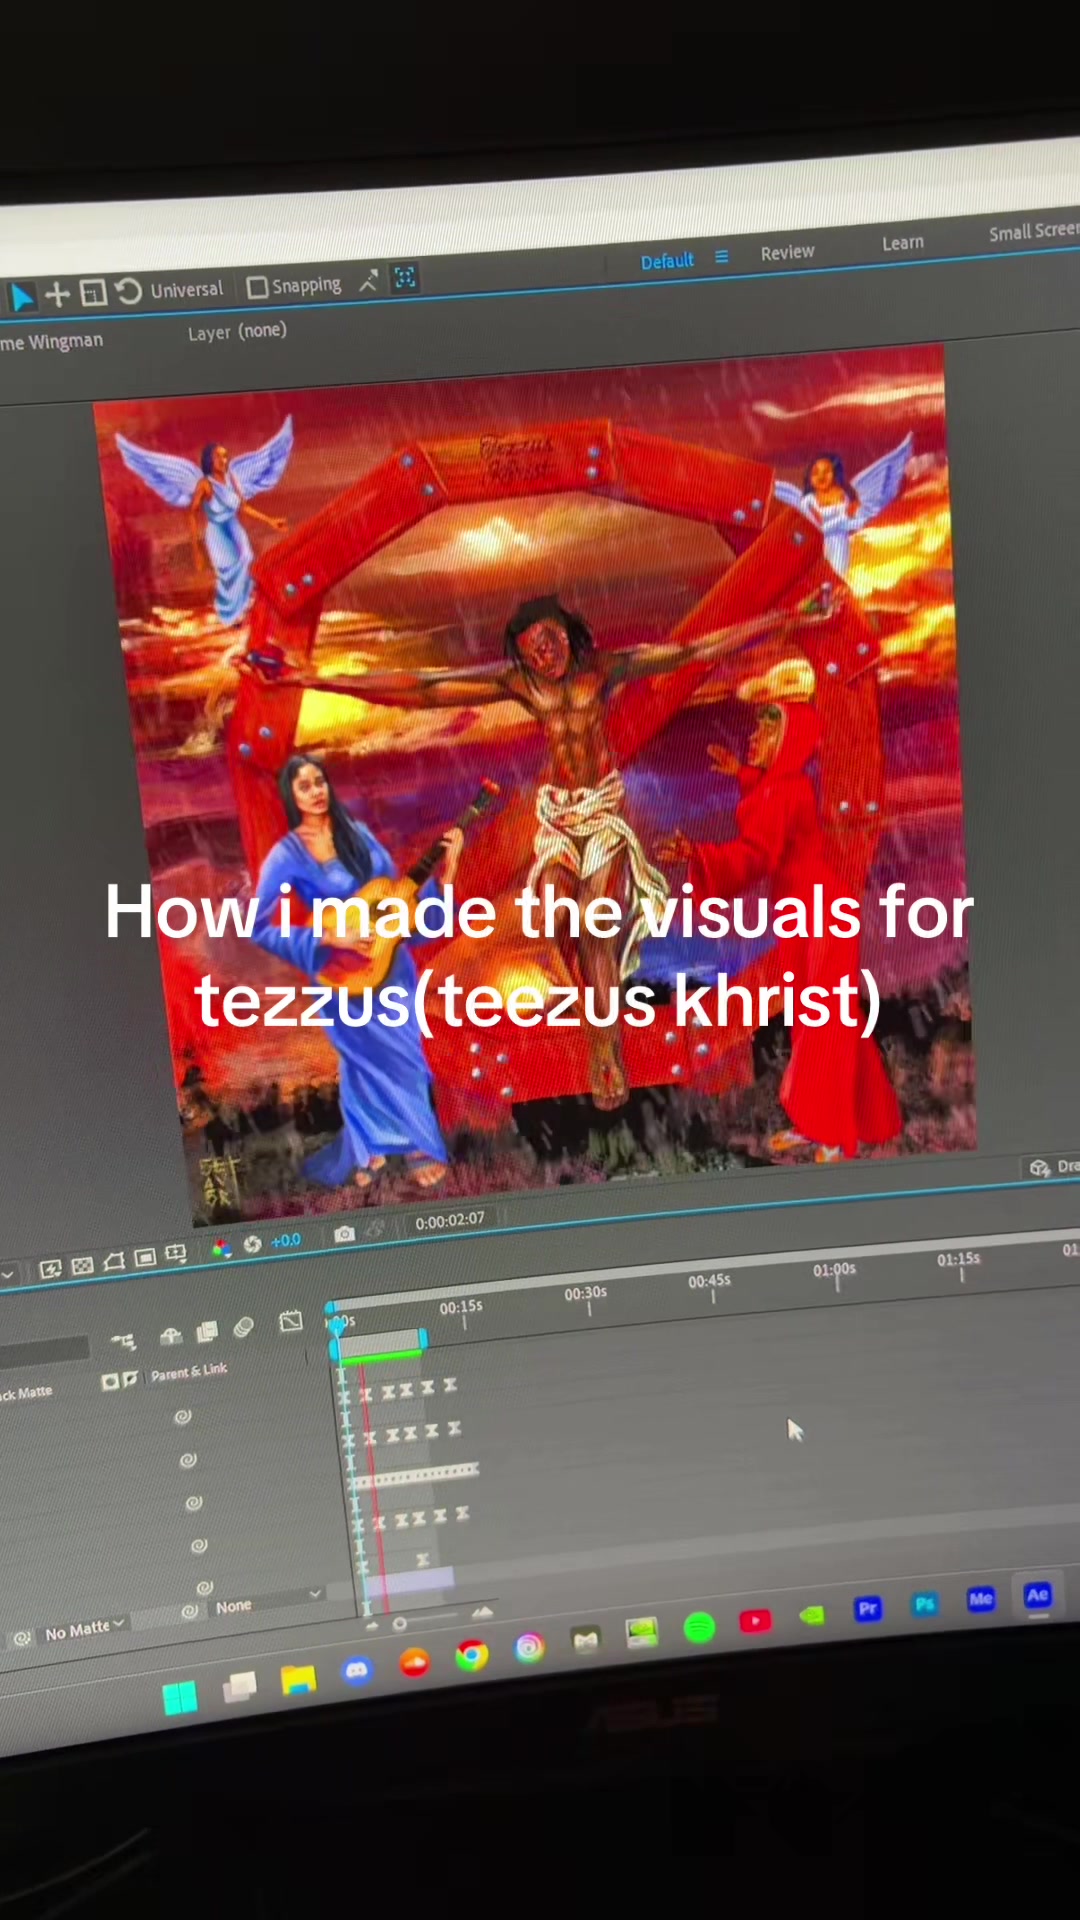Click the Parent & Link column header
The image size is (1080, 1920).
coord(189,1372)
